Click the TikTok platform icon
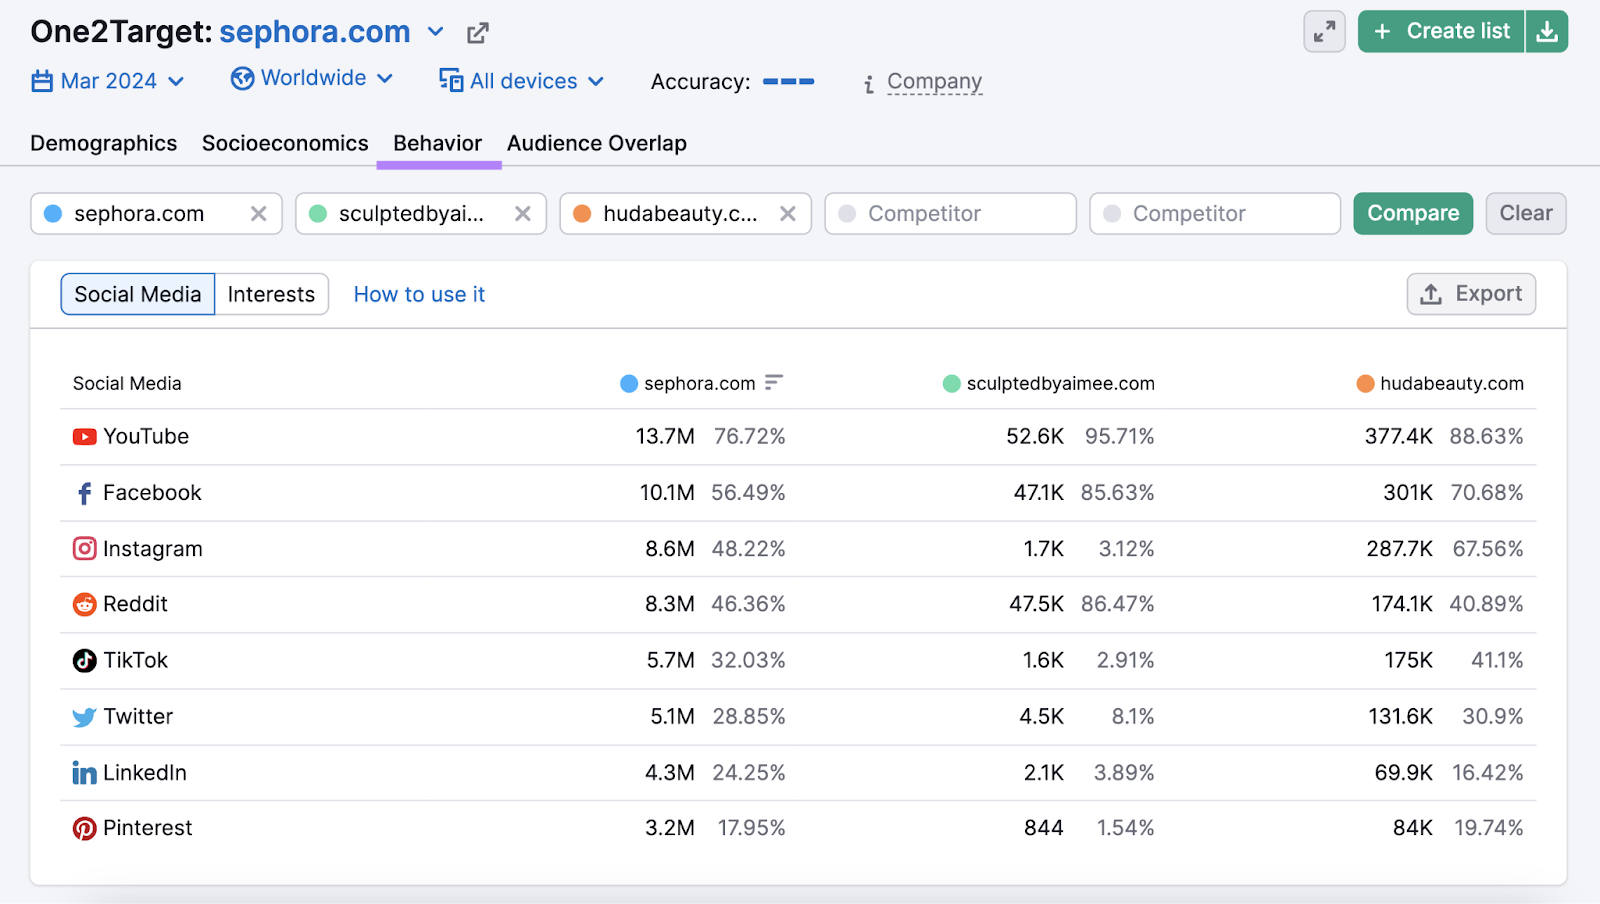The width and height of the screenshot is (1600, 904). (x=84, y=660)
